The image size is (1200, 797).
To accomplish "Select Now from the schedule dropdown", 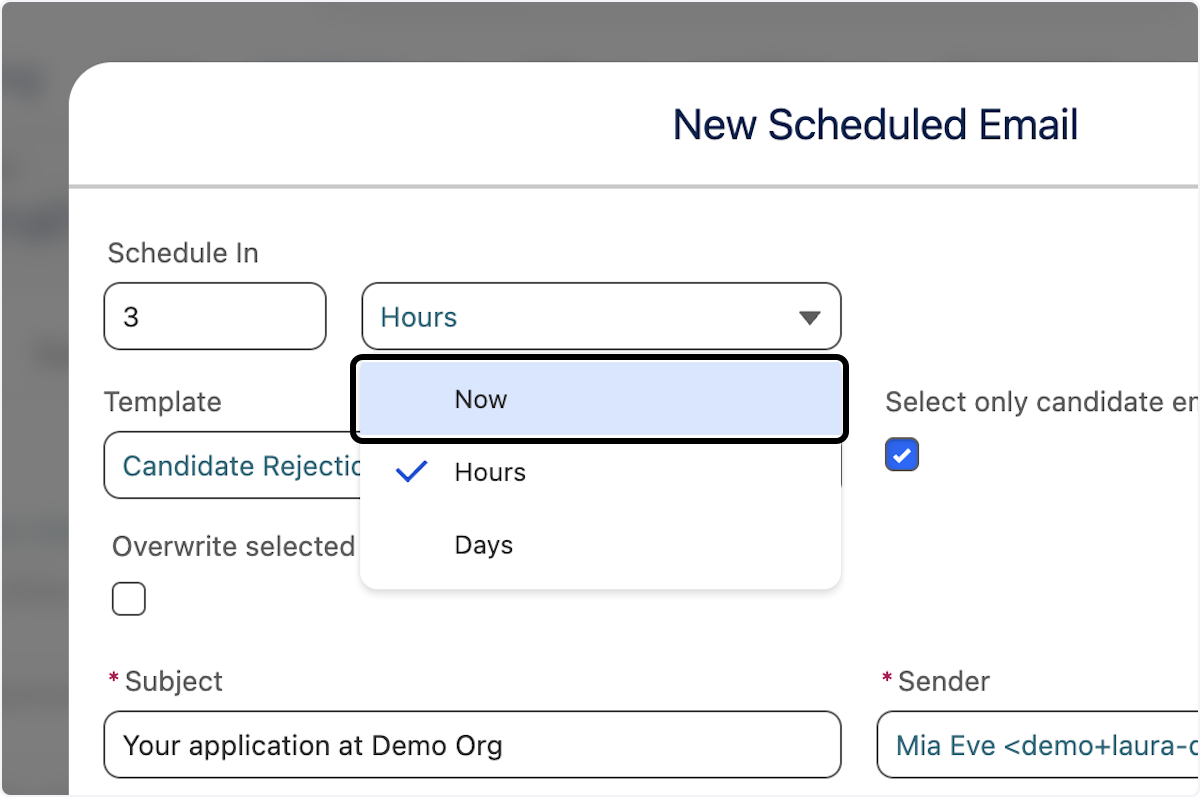I will coord(481,399).
